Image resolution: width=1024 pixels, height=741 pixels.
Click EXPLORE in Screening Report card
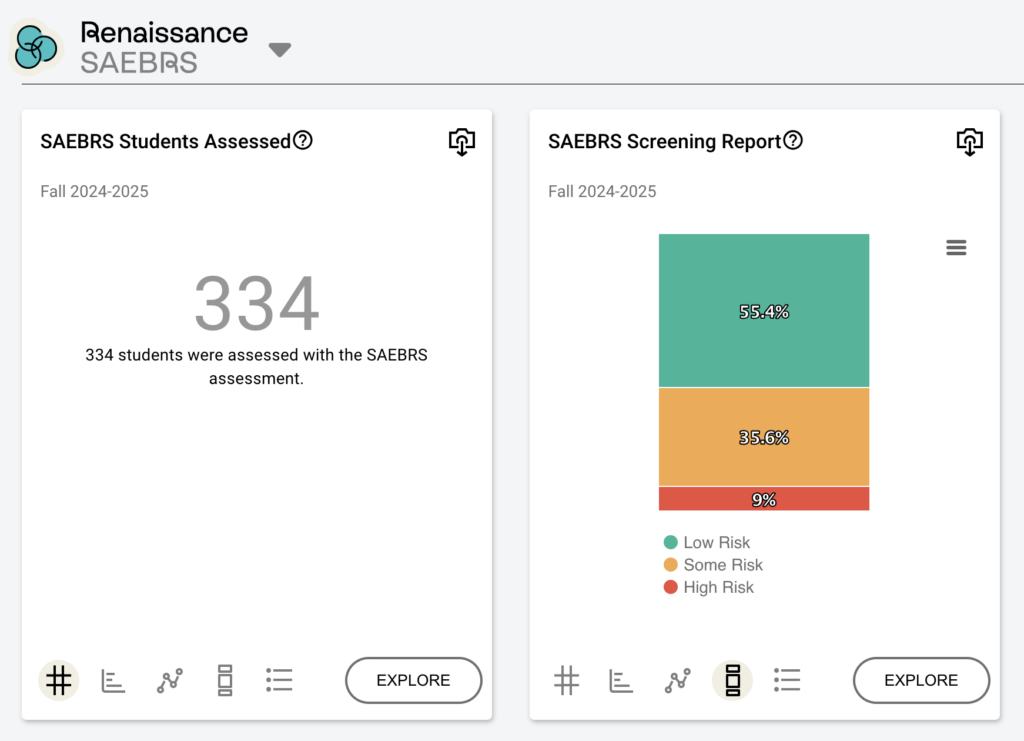coord(921,680)
